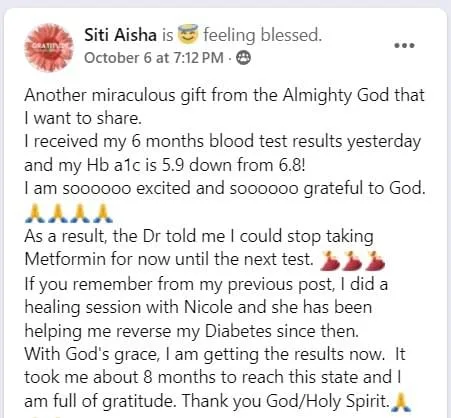
Task: Open the post options three-dot menu
Action: point(404,45)
